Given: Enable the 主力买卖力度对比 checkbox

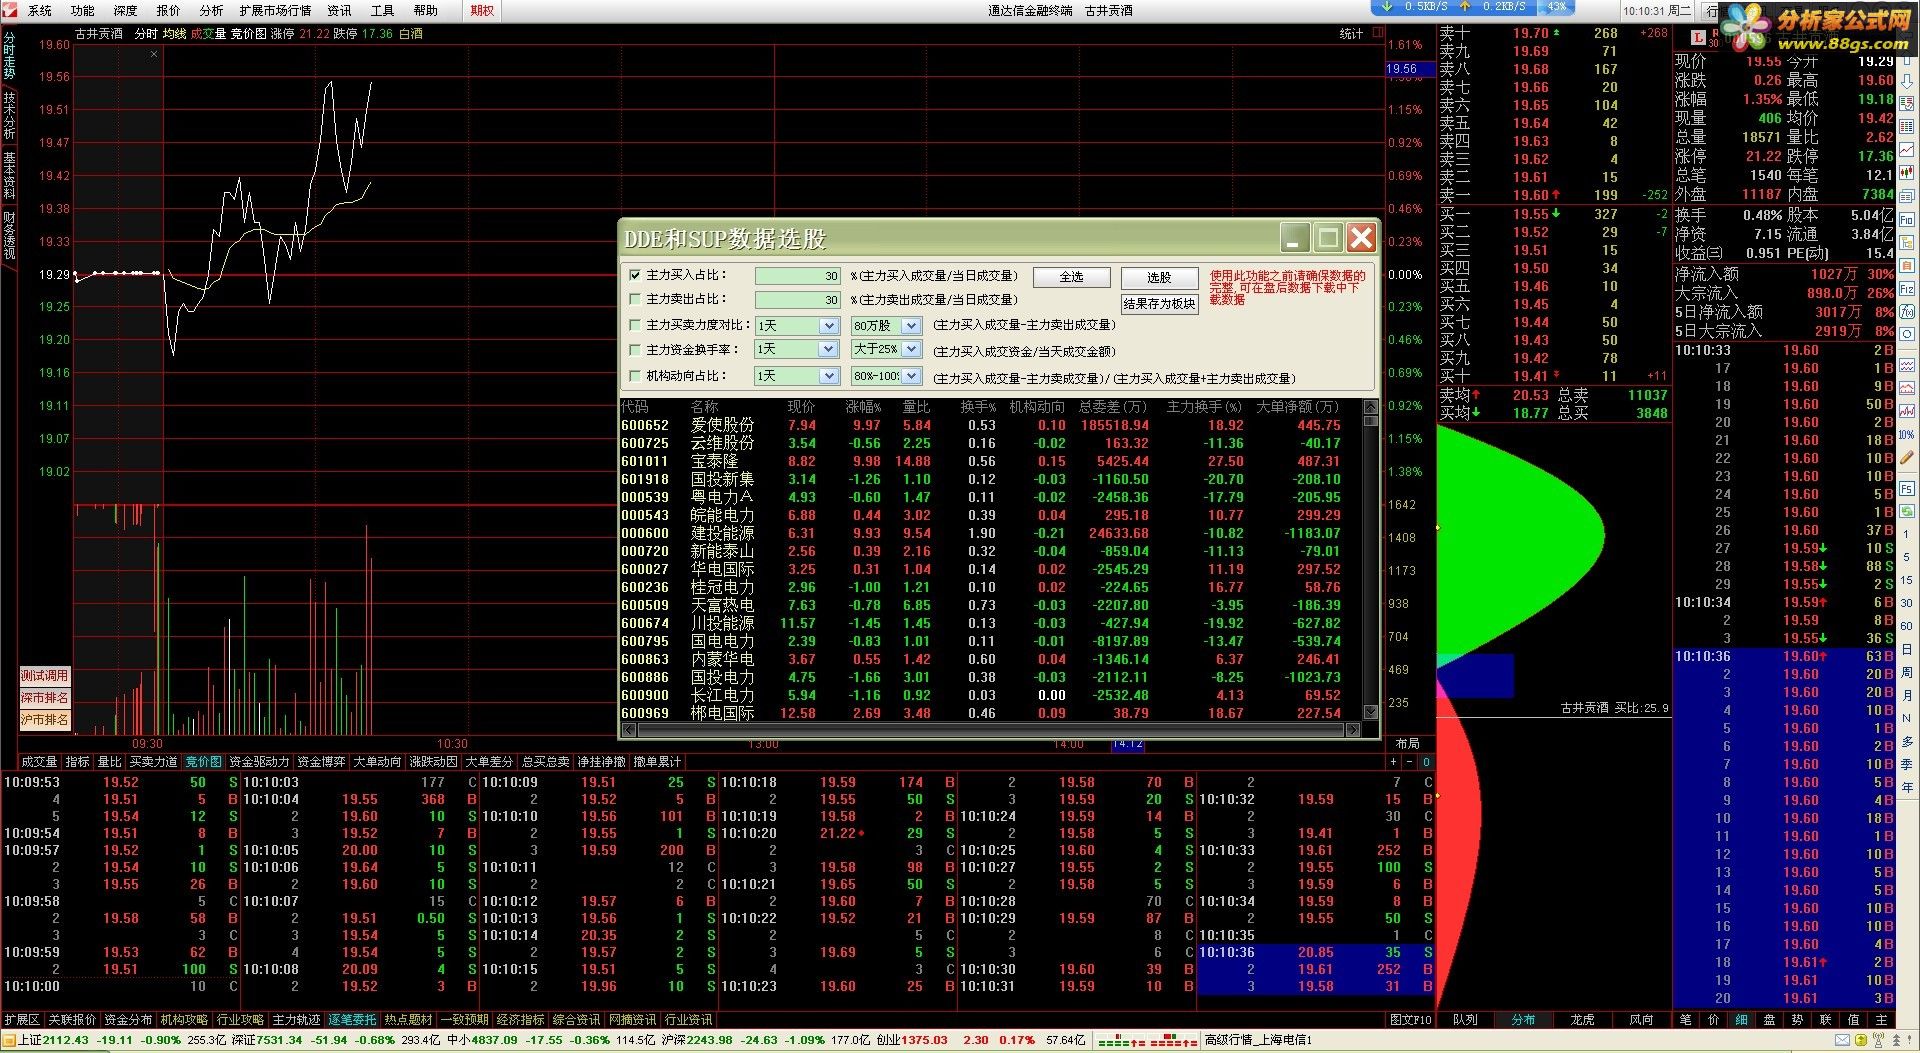Looking at the screenshot, I should (x=635, y=325).
